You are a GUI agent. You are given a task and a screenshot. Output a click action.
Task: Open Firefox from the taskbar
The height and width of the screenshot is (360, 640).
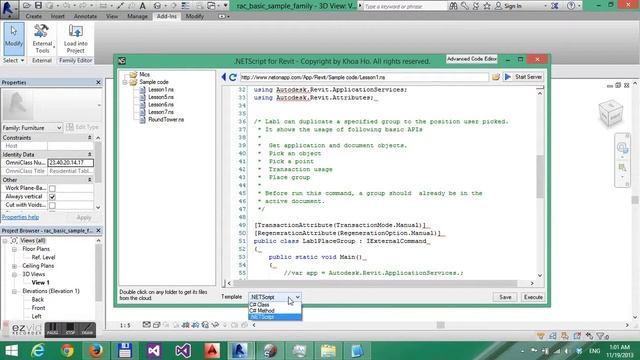(96, 351)
